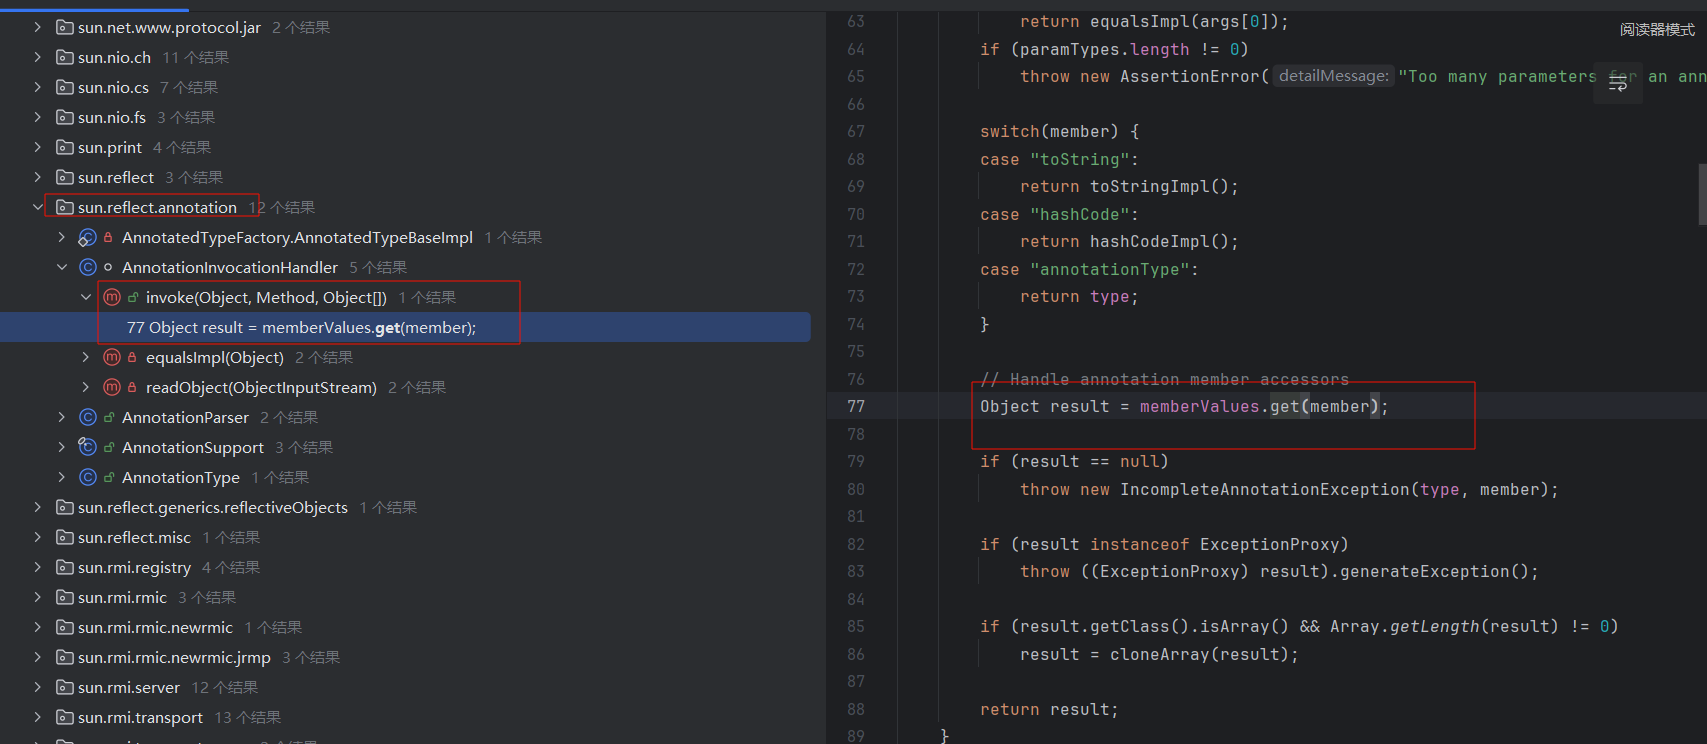Collapse the sun.reflect.annotation package node
Screen dimensions: 1707x744
point(38,207)
